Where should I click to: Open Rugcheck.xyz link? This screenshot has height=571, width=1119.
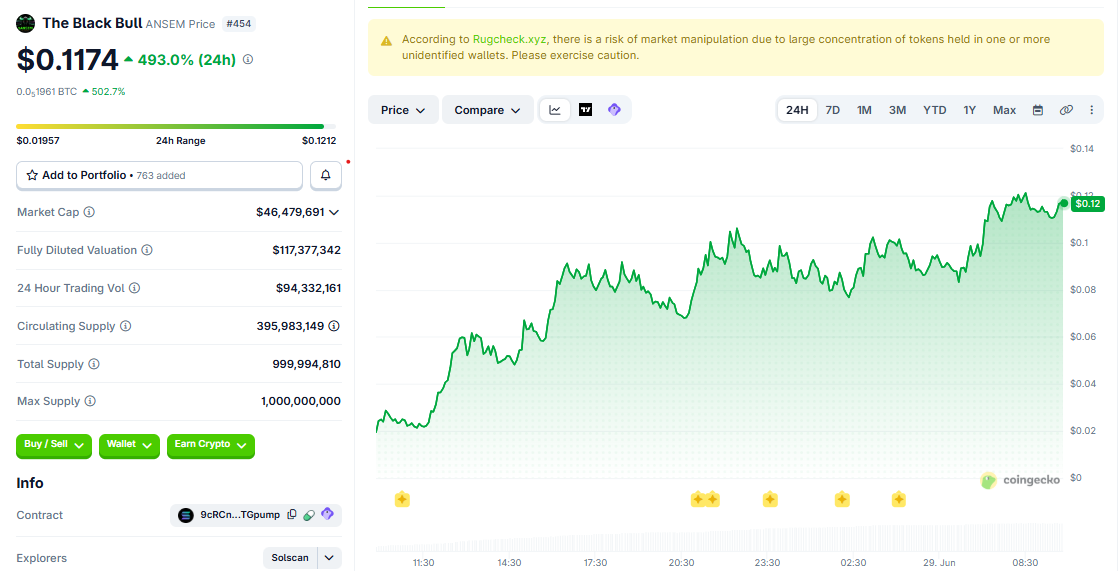[x=510, y=39]
